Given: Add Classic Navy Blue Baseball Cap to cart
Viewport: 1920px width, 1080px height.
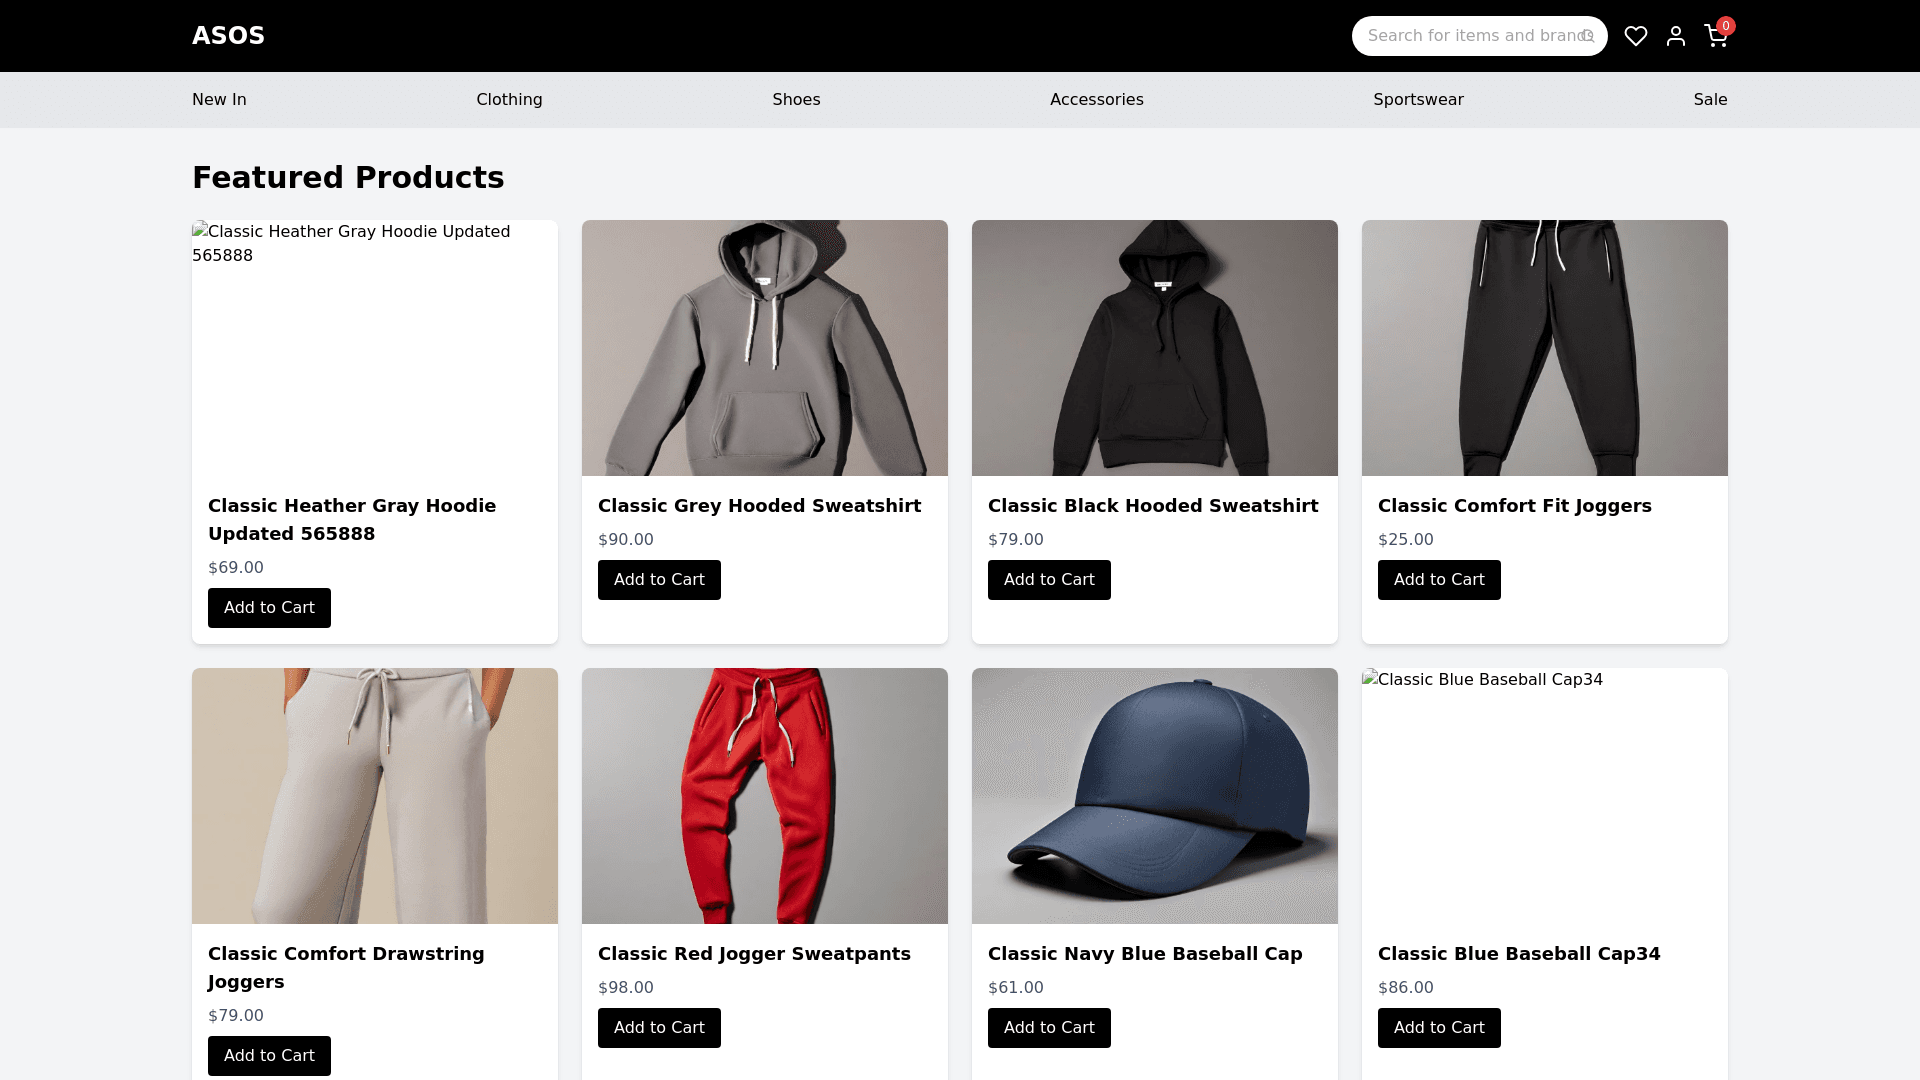Looking at the screenshot, I should click(1049, 1028).
